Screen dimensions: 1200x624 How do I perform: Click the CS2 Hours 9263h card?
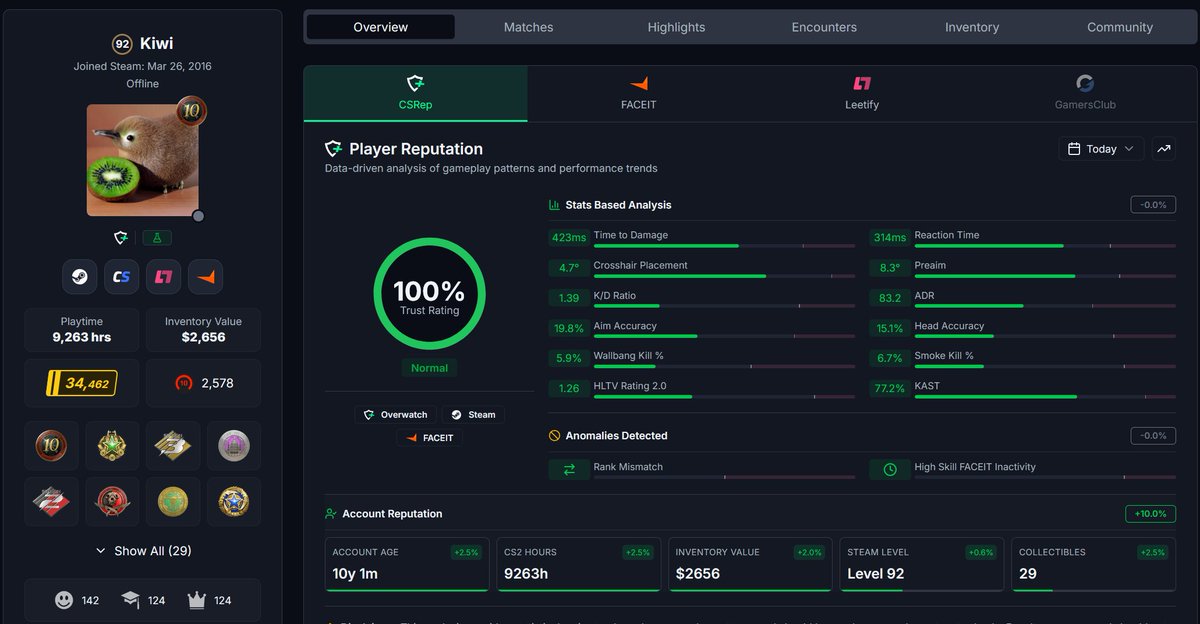pos(578,564)
